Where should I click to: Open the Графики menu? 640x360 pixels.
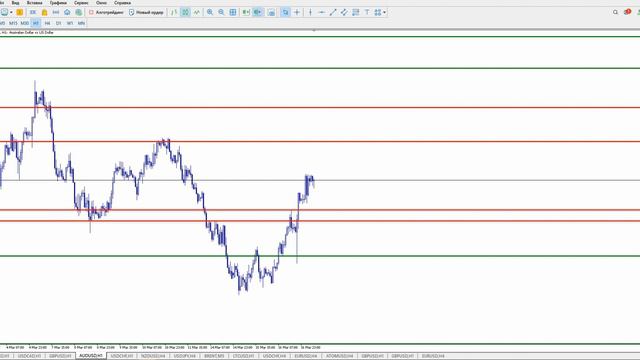(x=58, y=3)
